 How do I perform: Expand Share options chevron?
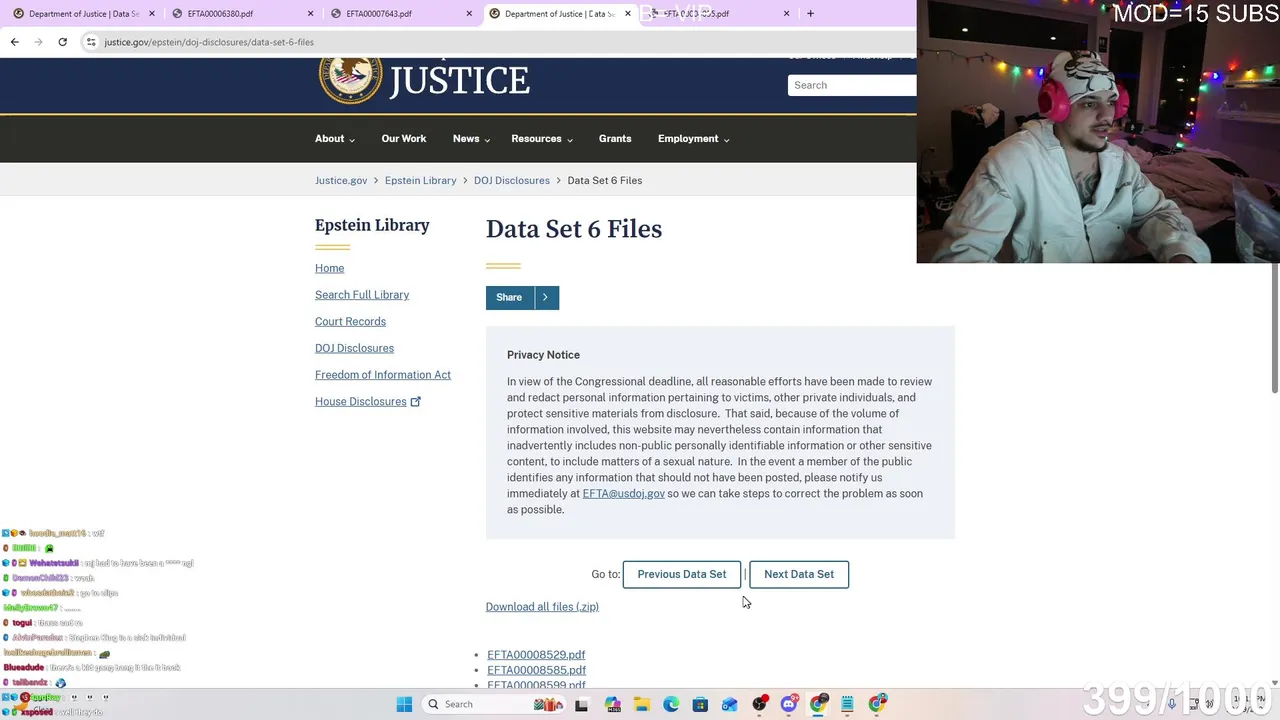[x=545, y=297]
